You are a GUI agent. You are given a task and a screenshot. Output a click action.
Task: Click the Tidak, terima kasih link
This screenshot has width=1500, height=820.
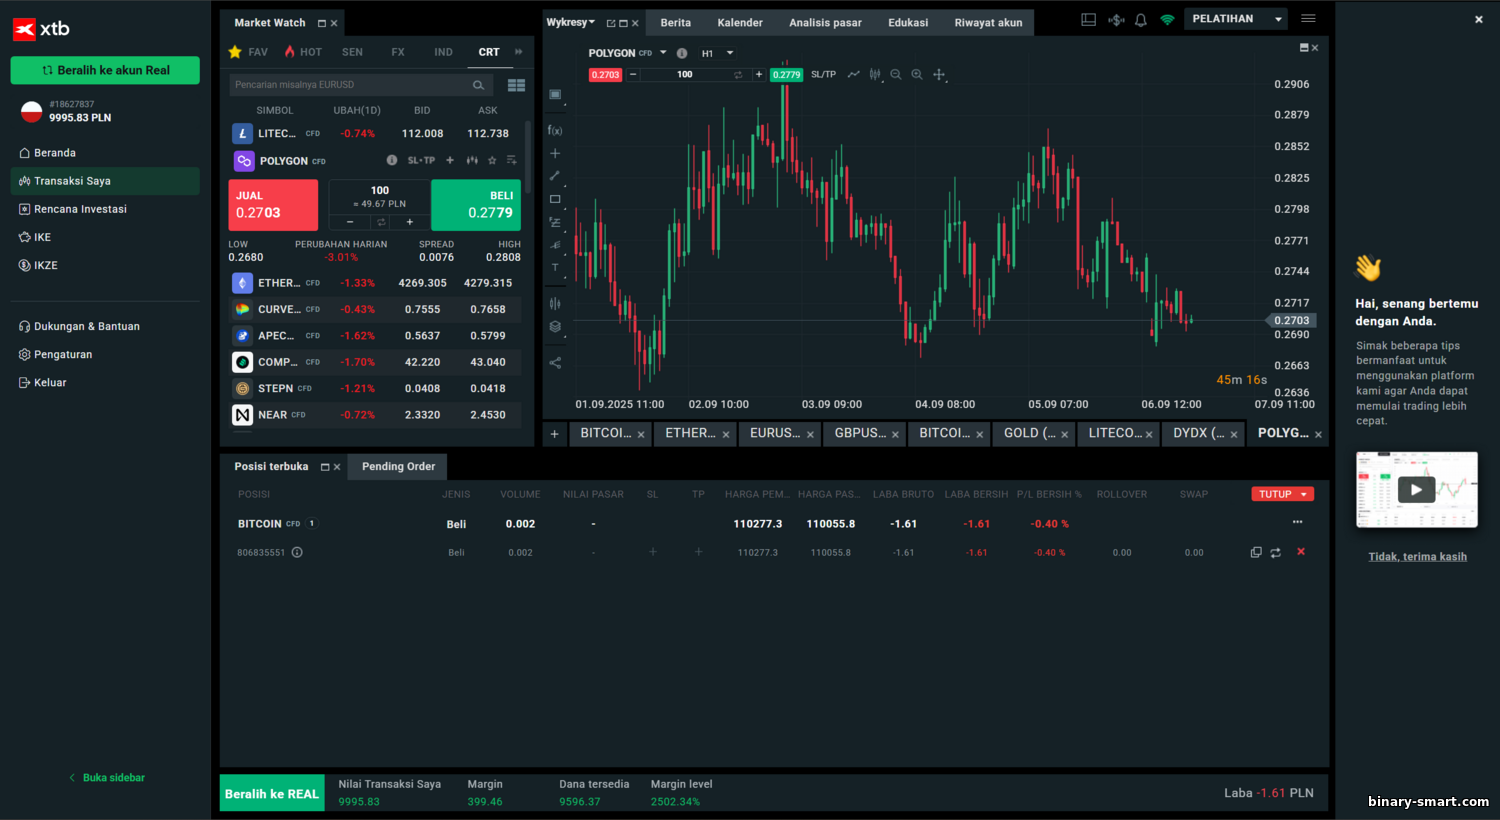pos(1417,557)
